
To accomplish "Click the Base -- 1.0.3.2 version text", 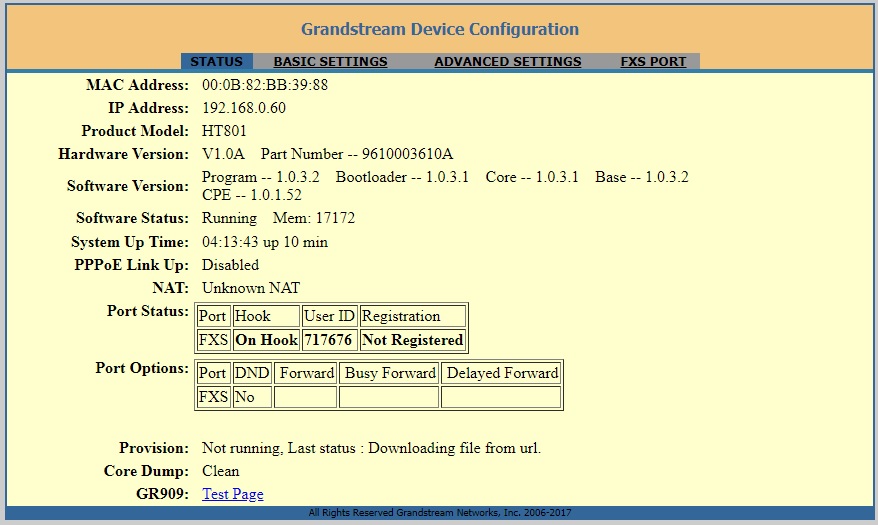I will click(x=642, y=177).
